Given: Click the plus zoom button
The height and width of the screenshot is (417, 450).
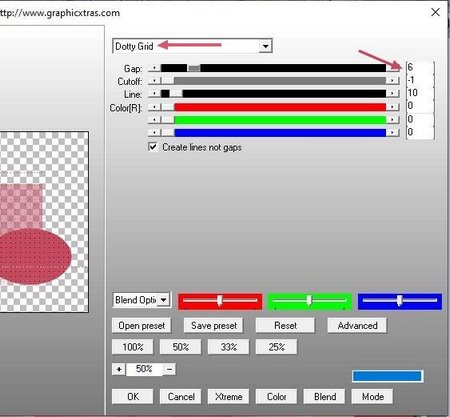Looking at the screenshot, I should pos(119,369).
